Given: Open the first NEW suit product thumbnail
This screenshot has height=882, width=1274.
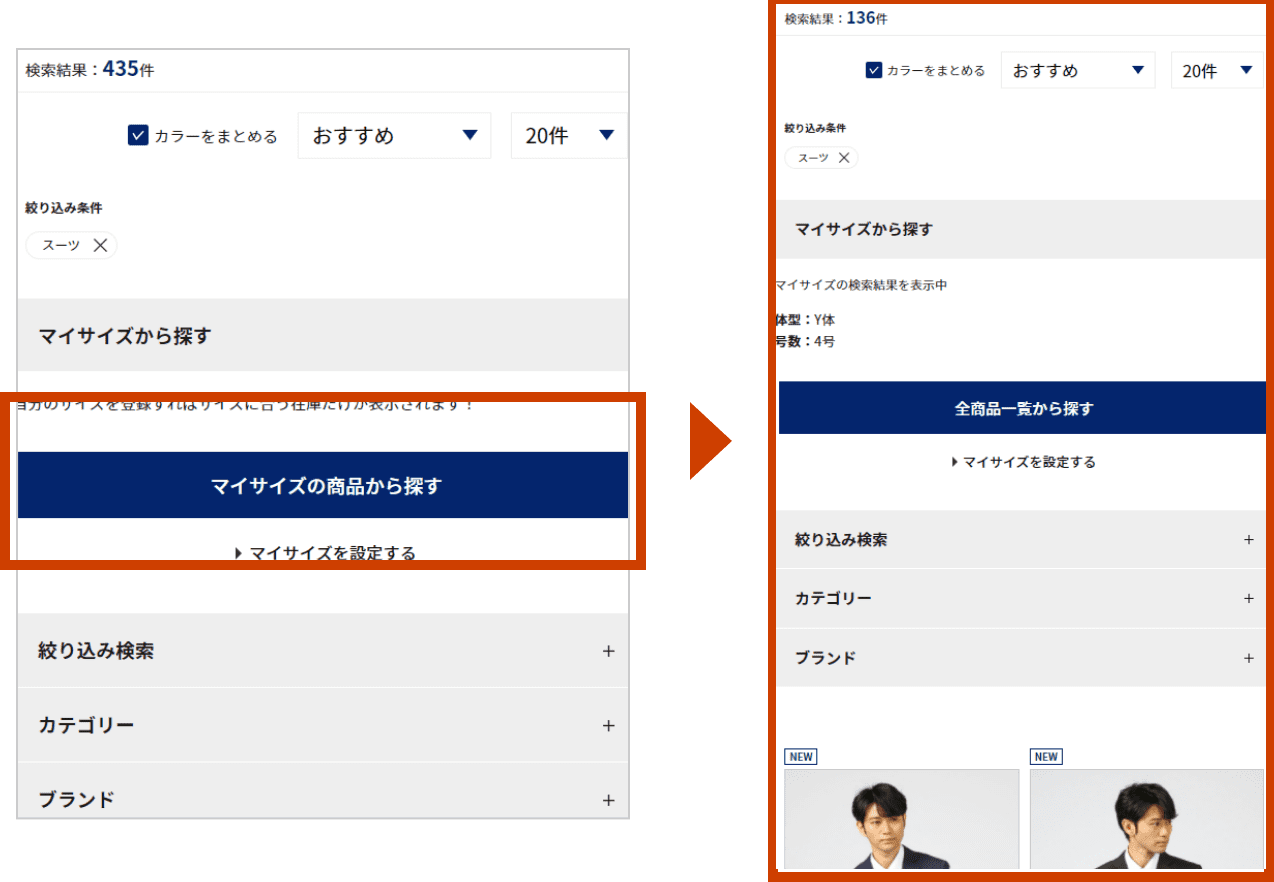Looking at the screenshot, I should tap(901, 818).
